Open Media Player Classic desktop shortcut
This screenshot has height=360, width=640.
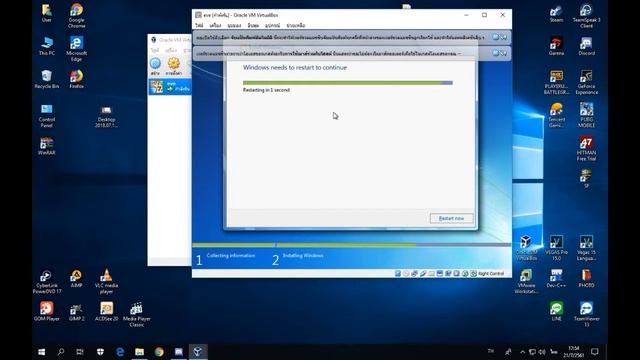(136, 314)
